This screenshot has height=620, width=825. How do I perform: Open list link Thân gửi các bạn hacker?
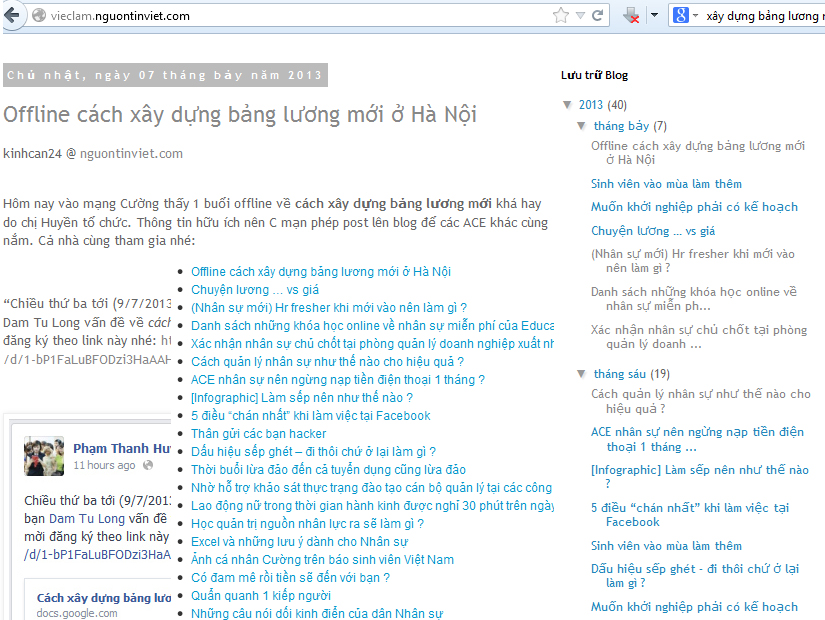point(258,433)
